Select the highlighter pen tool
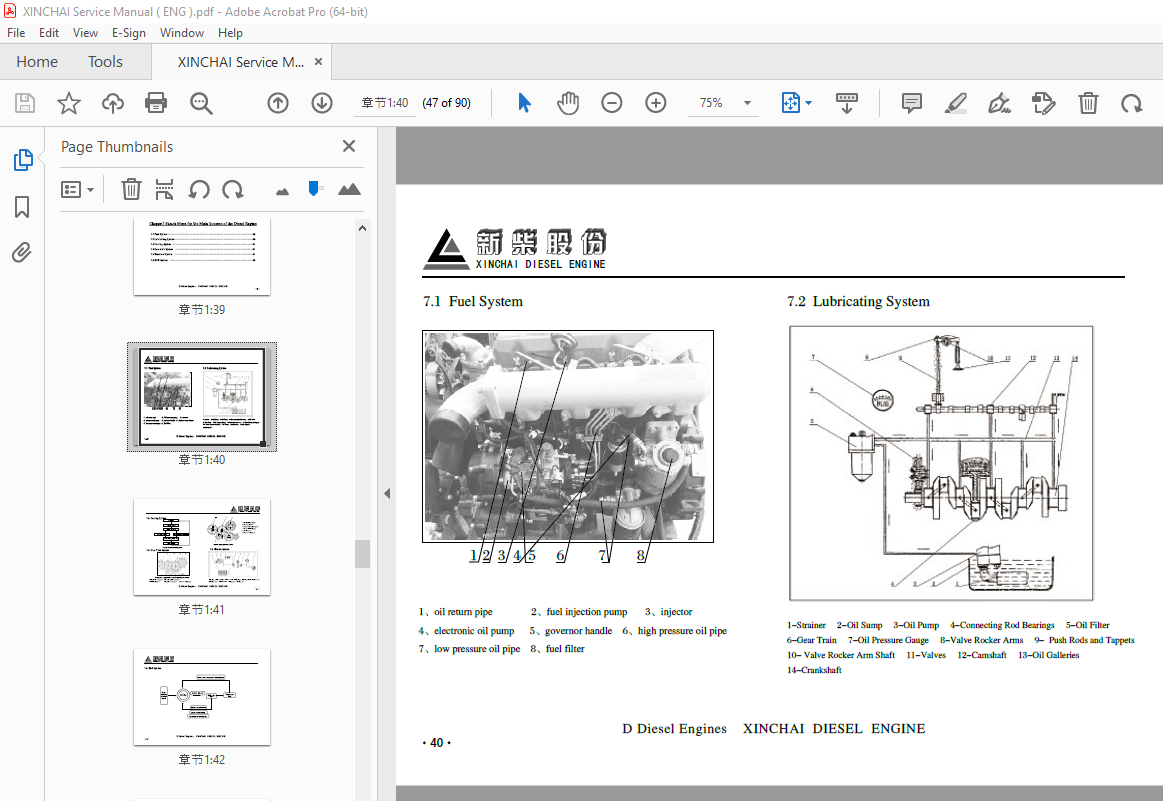Screen dimensions: 1163x801 pyautogui.click(x=956, y=103)
